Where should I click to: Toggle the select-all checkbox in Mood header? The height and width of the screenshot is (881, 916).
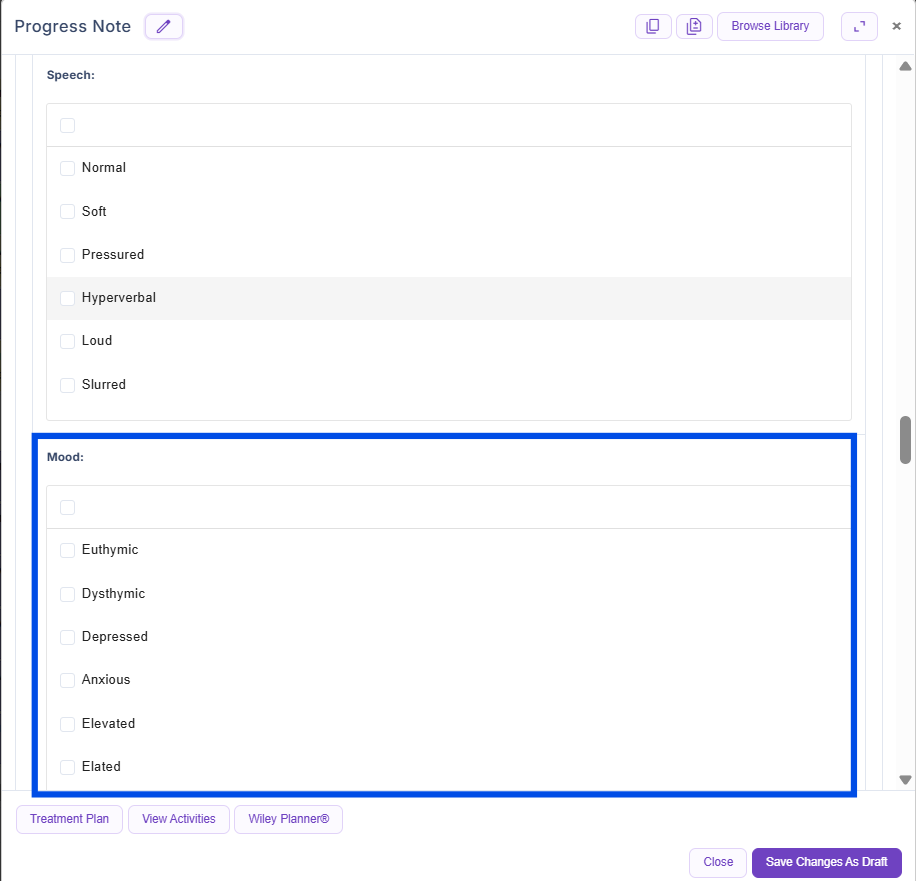click(68, 508)
